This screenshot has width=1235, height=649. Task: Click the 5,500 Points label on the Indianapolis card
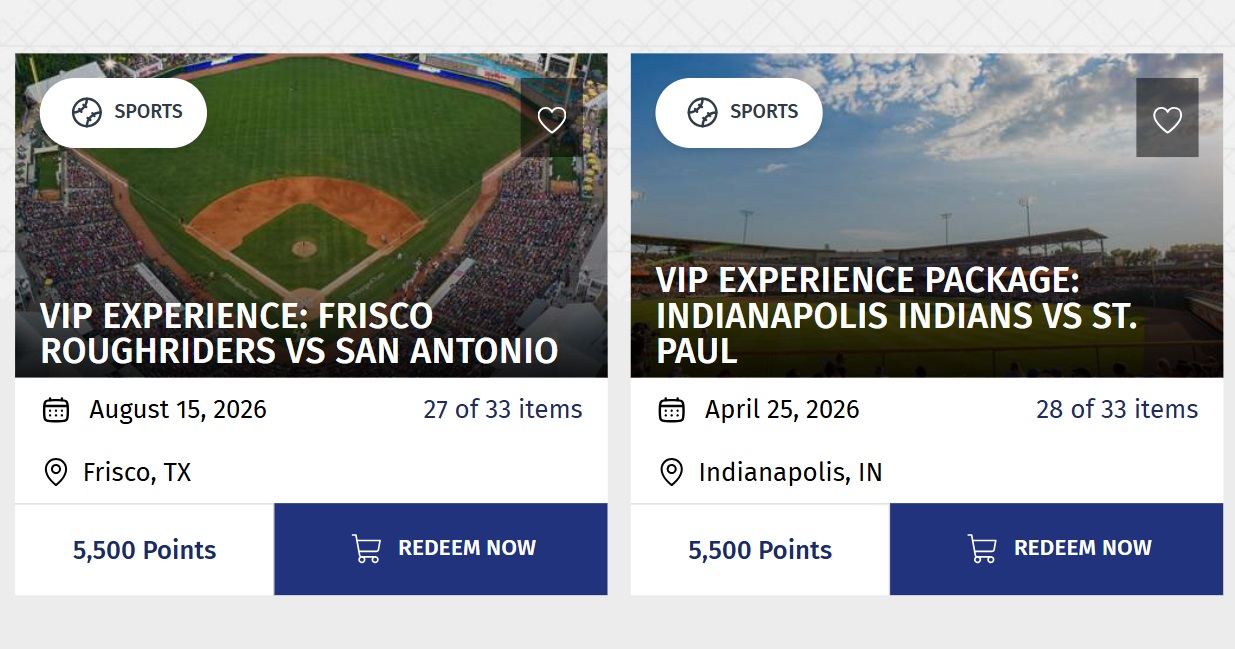(758, 549)
